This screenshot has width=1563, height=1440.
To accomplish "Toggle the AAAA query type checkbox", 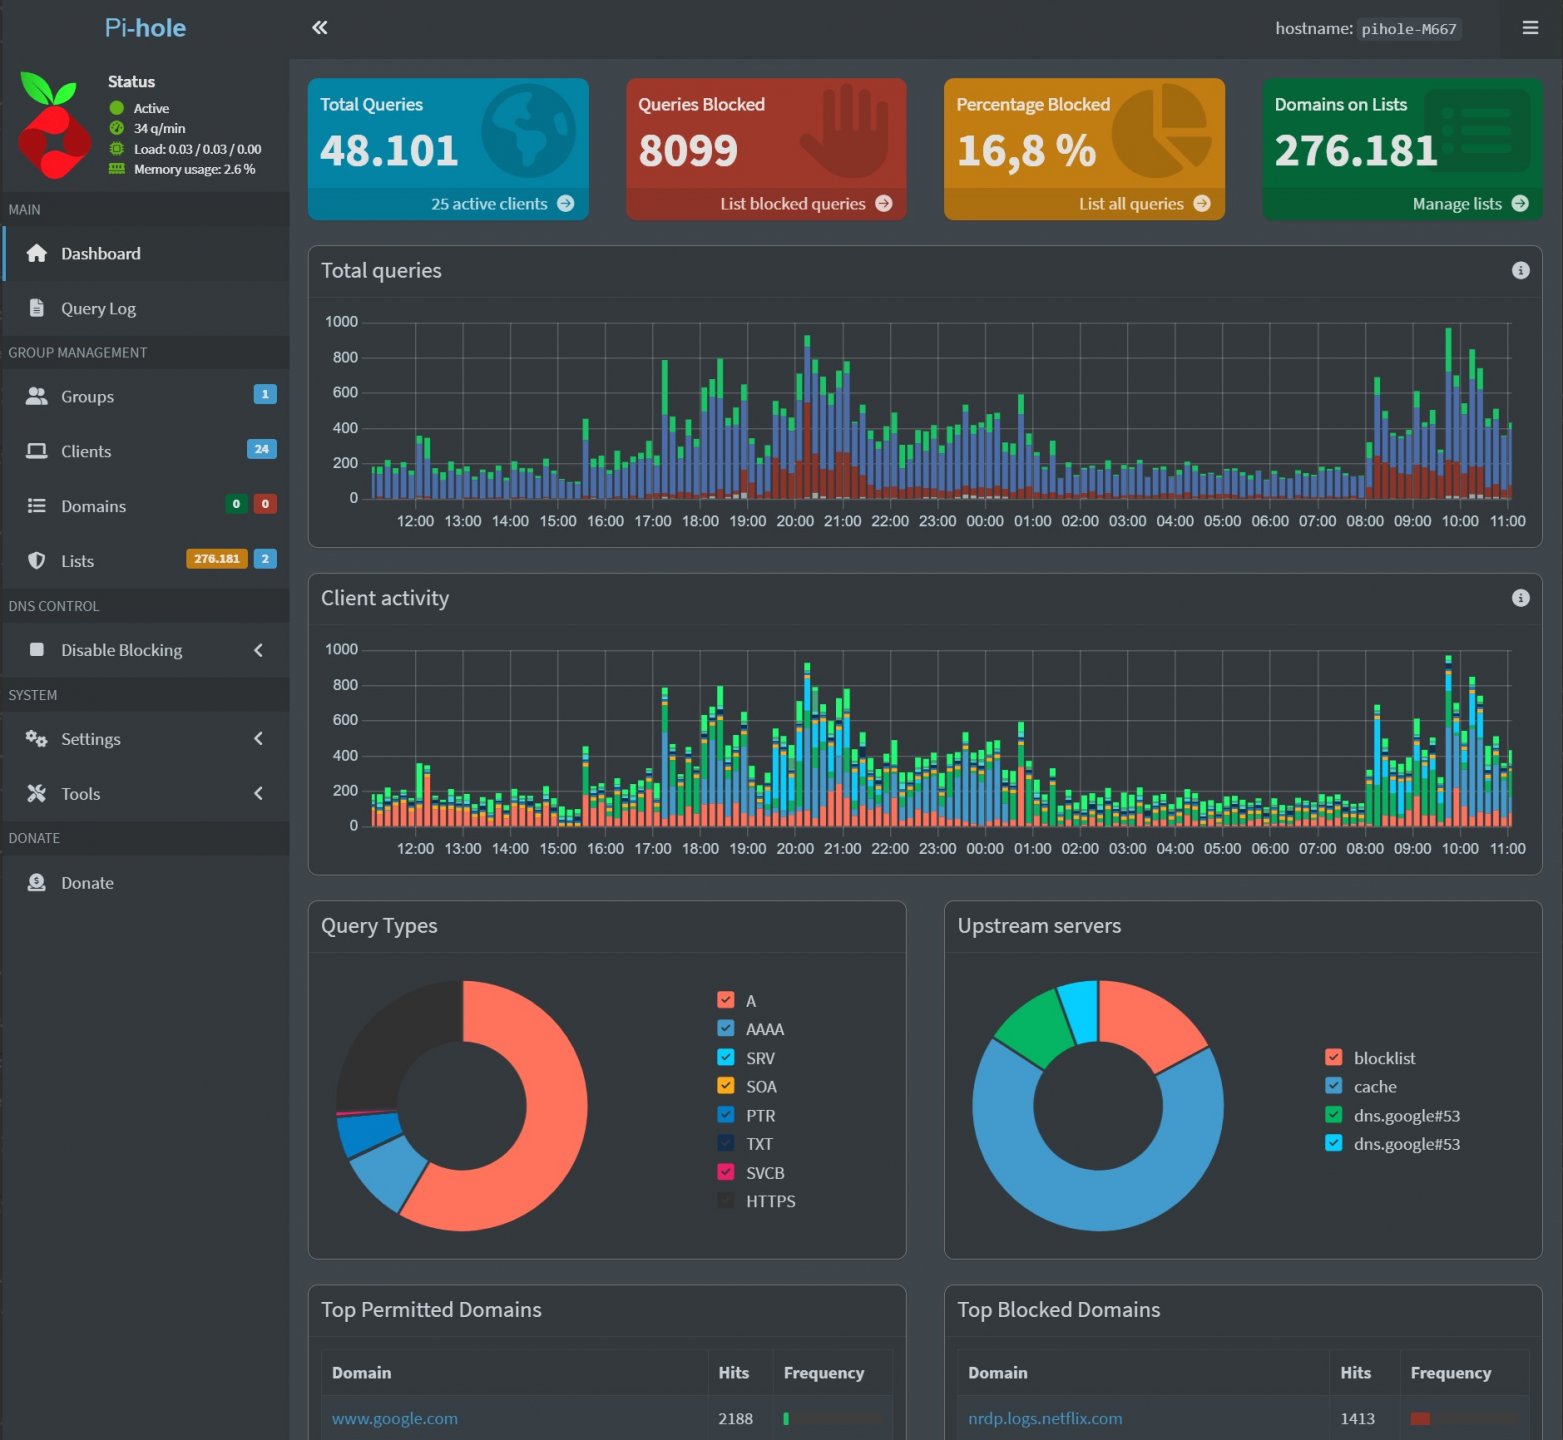I will [726, 1028].
